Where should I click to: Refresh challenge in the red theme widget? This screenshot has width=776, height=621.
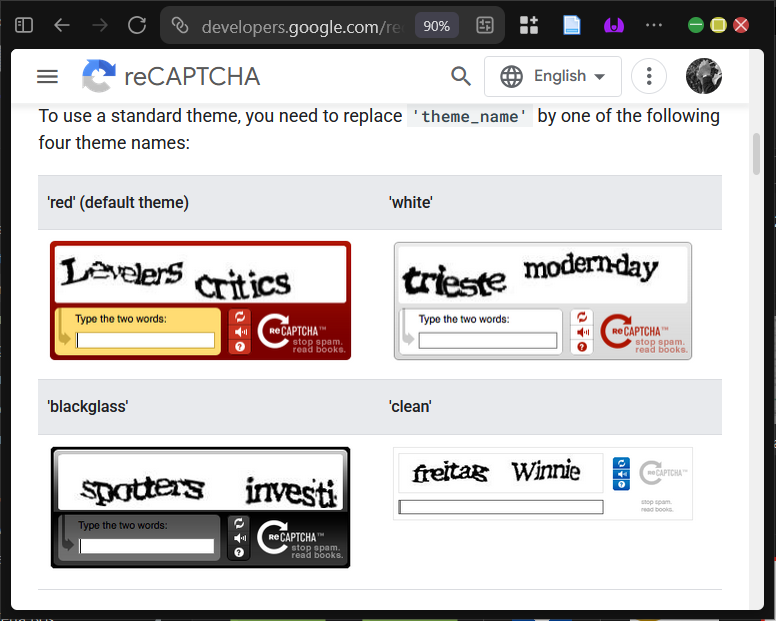point(240,317)
